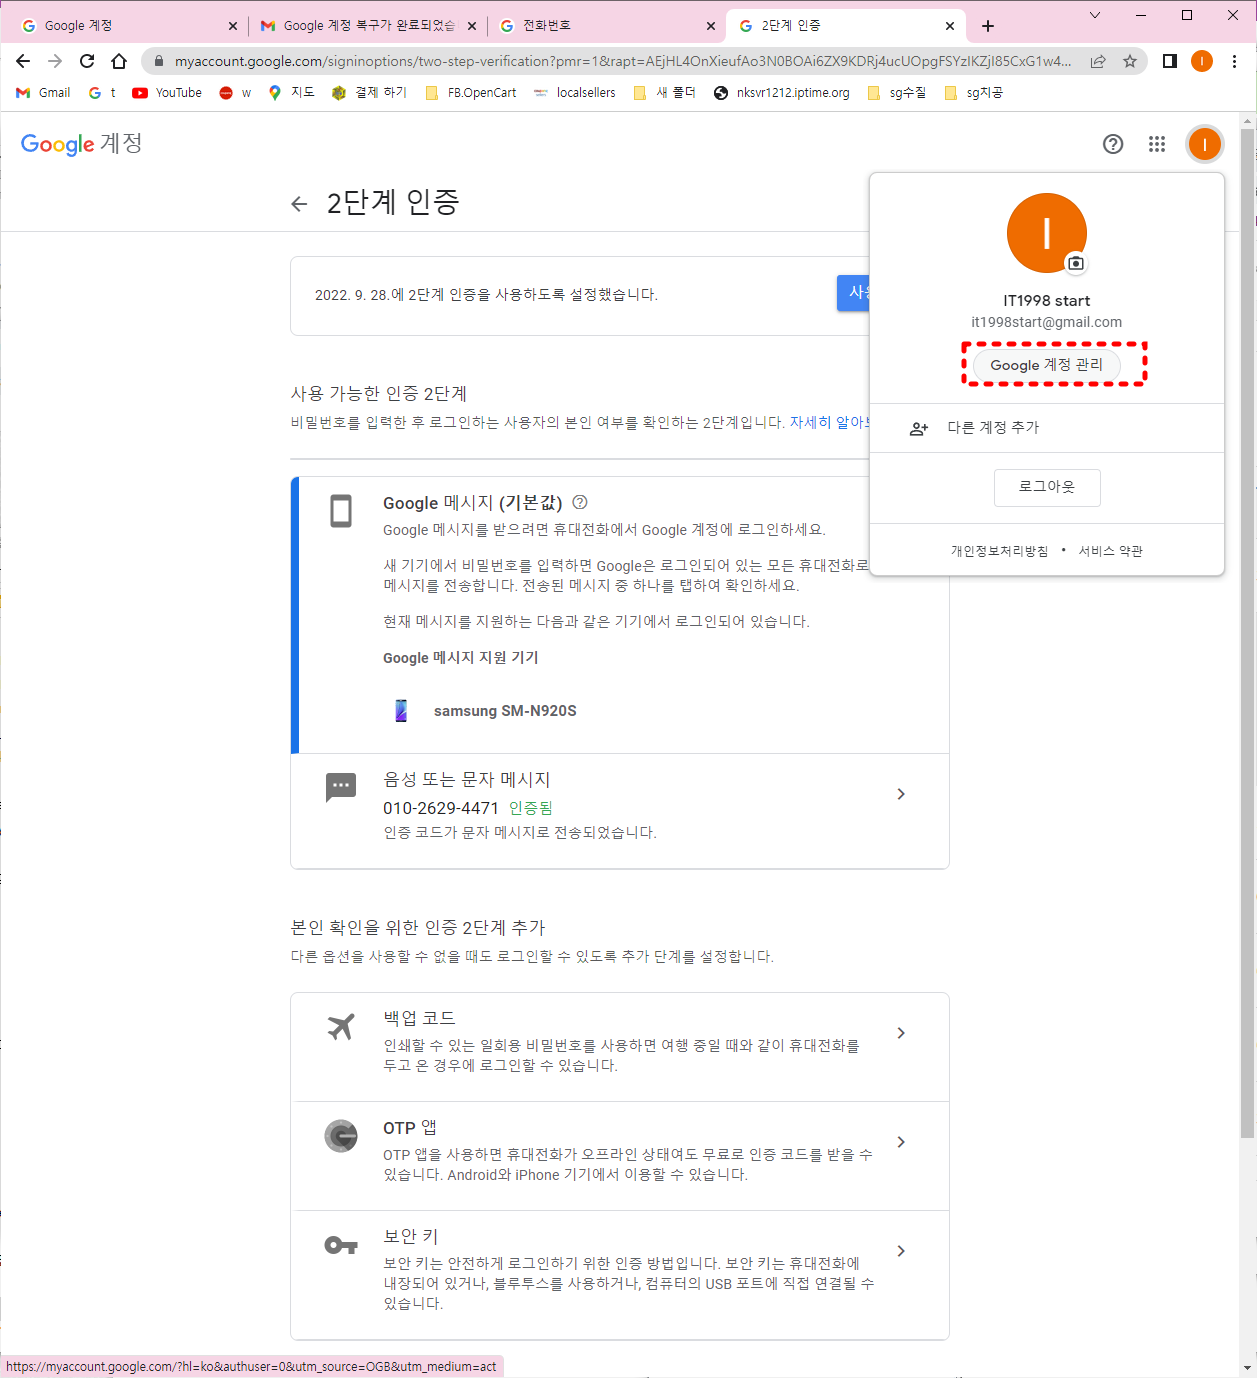Open the browser home page icon
Image resolution: width=1257 pixels, height=1378 pixels.
coord(119,61)
